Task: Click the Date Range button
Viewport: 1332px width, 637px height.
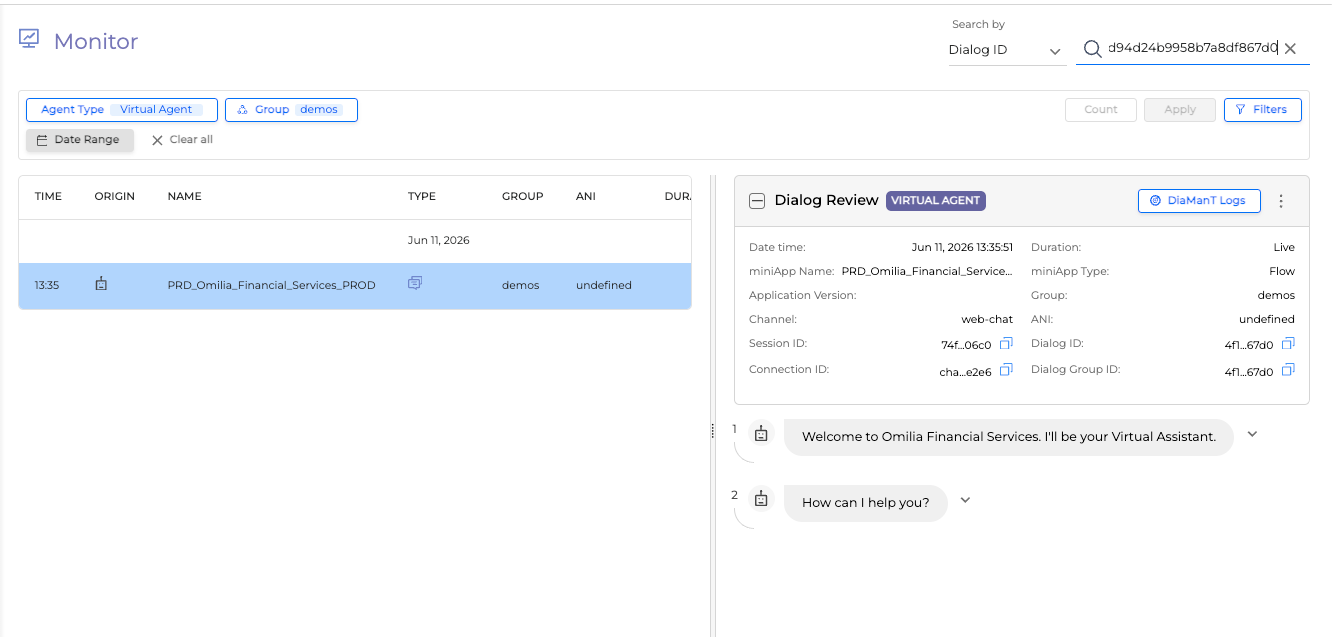Action: pos(79,140)
